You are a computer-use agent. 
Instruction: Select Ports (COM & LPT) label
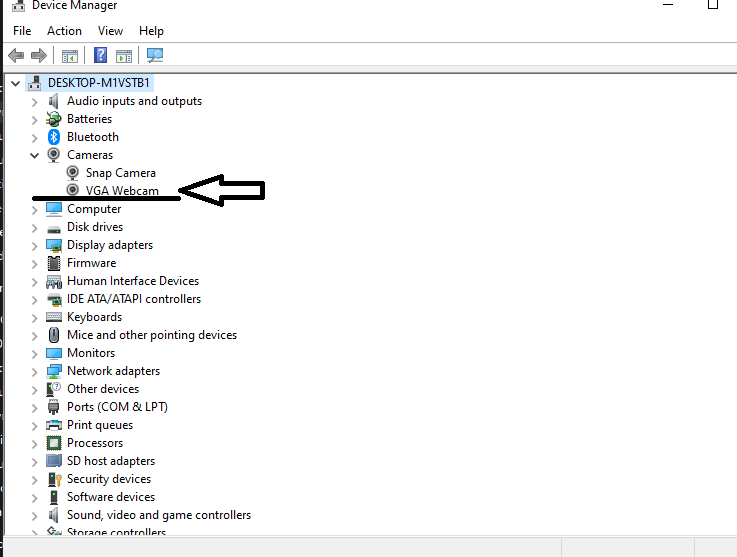point(118,407)
